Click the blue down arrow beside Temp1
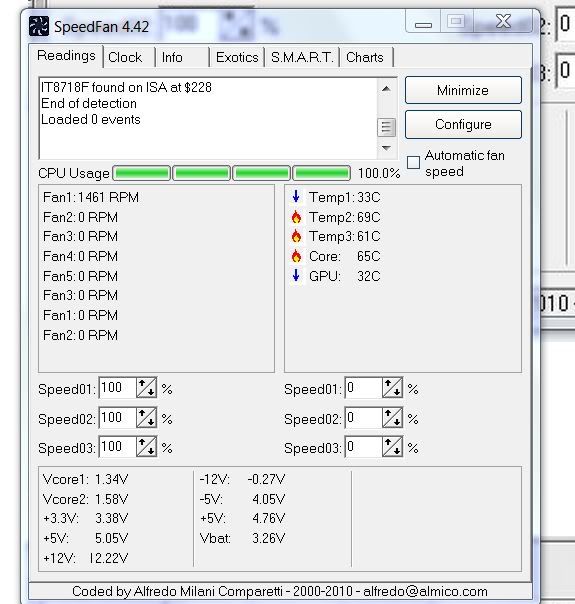This screenshot has width=575, height=604. (x=296, y=197)
